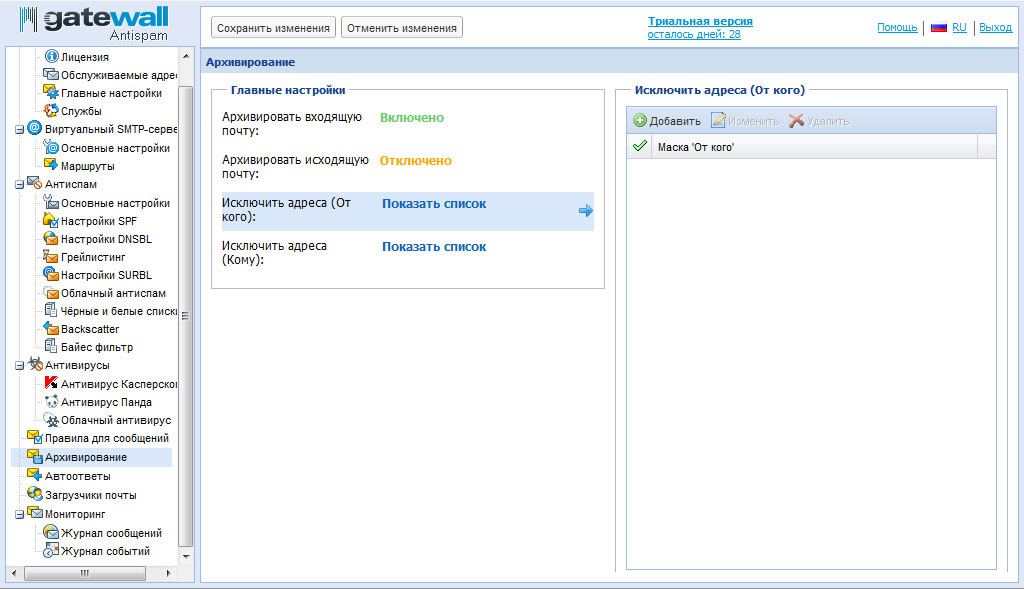The image size is (1024, 589).
Task: Click the Panda antivirus icon
Action: [x=51, y=401]
